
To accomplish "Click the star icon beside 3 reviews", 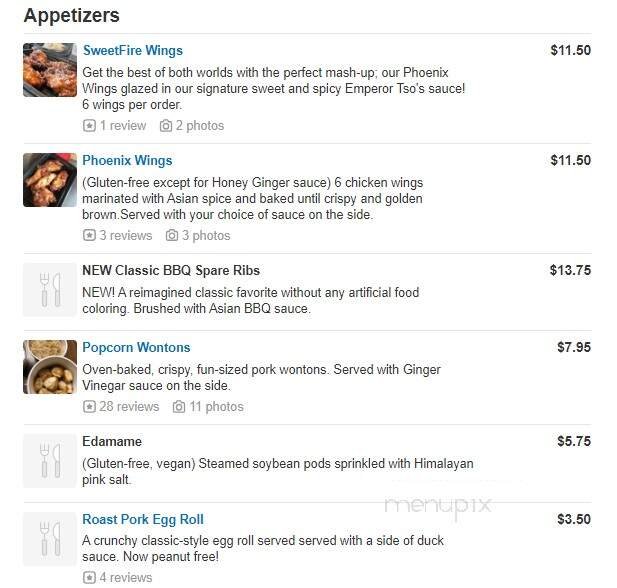I will point(89,236).
